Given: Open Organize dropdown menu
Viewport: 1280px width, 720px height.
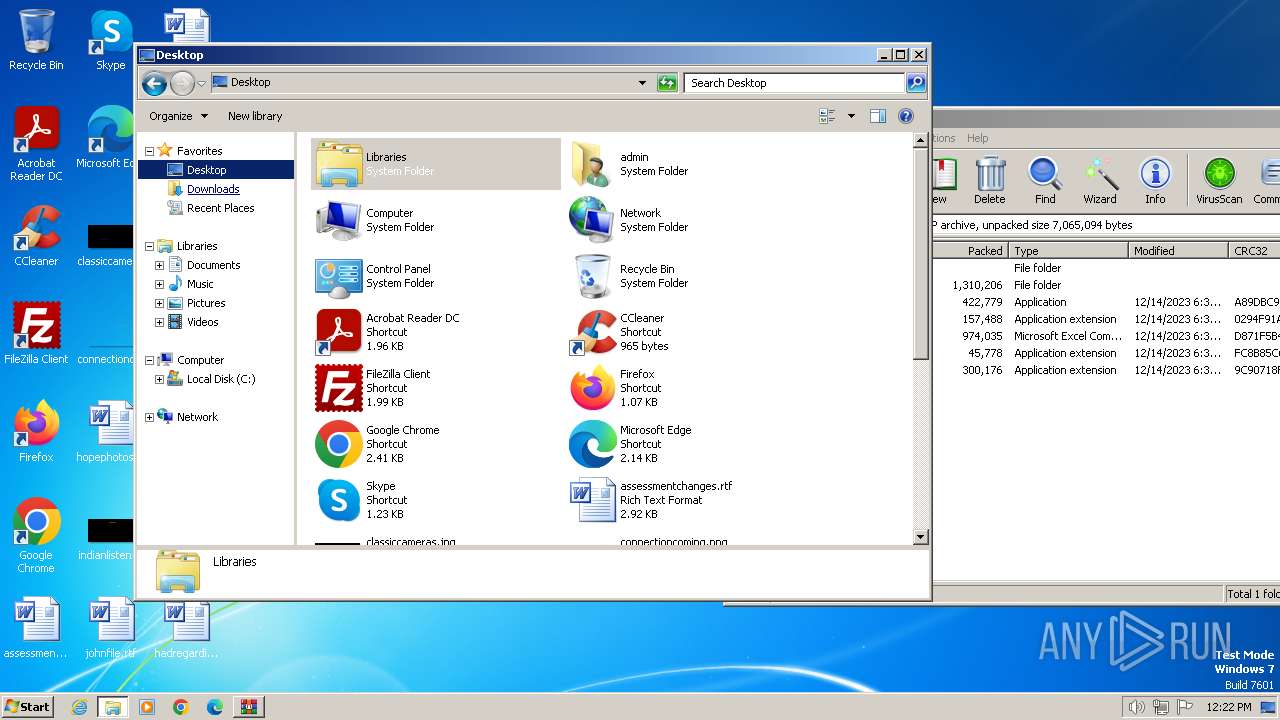Looking at the screenshot, I should [178, 116].
